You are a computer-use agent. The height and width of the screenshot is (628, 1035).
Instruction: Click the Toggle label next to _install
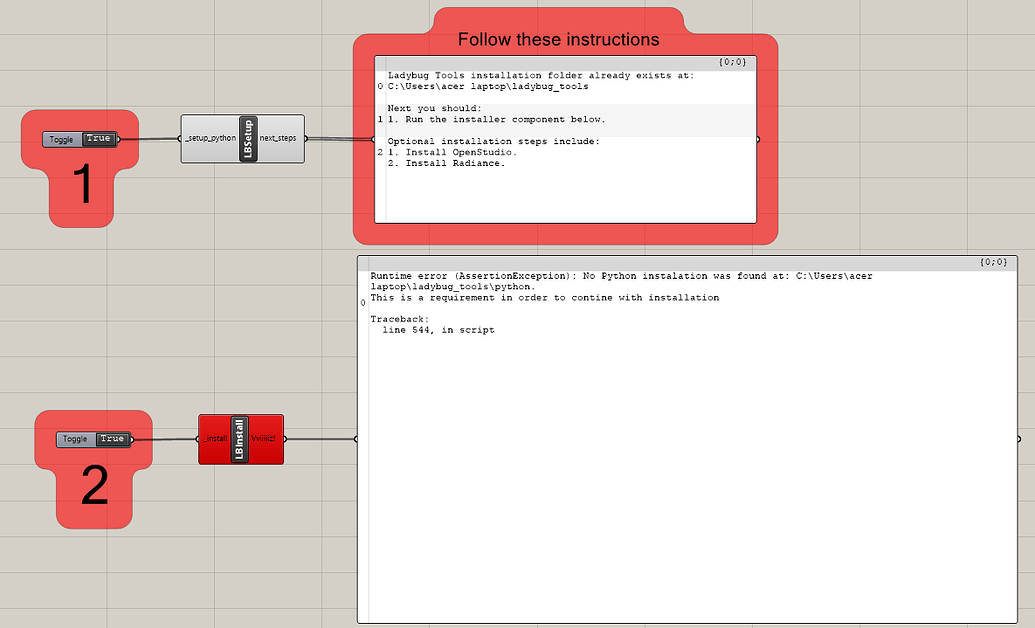(75, 439)
